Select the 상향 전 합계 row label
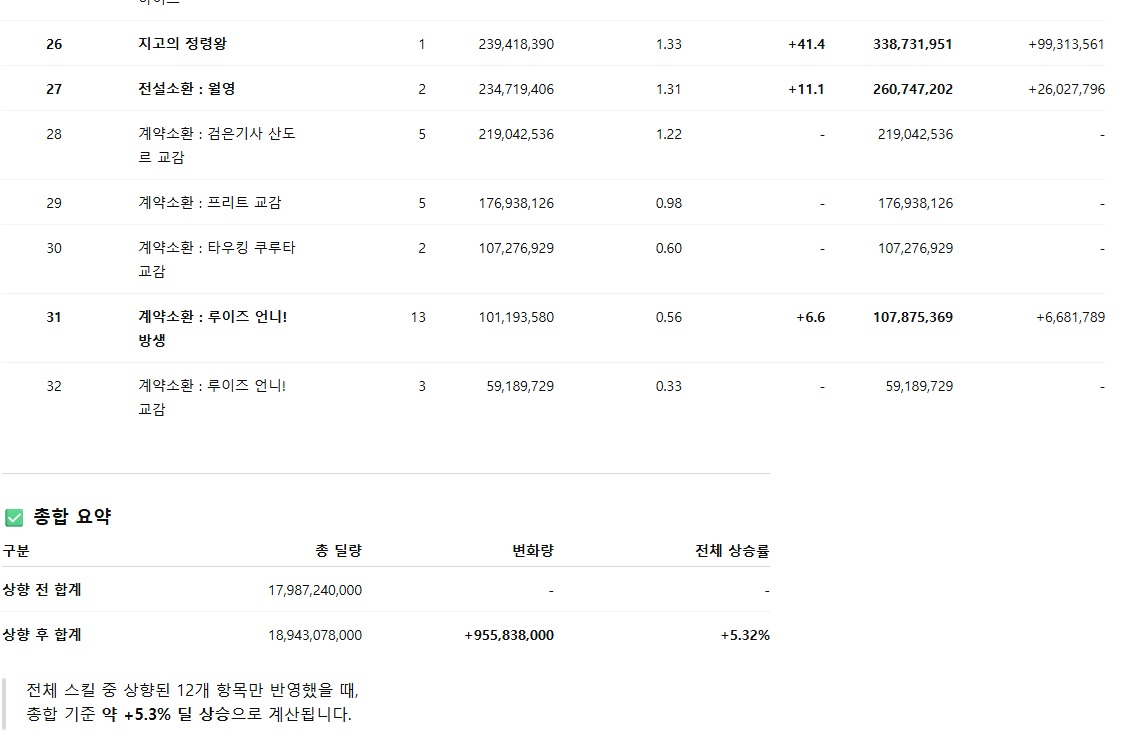1134x733 pixels. [x=42, y=590]
